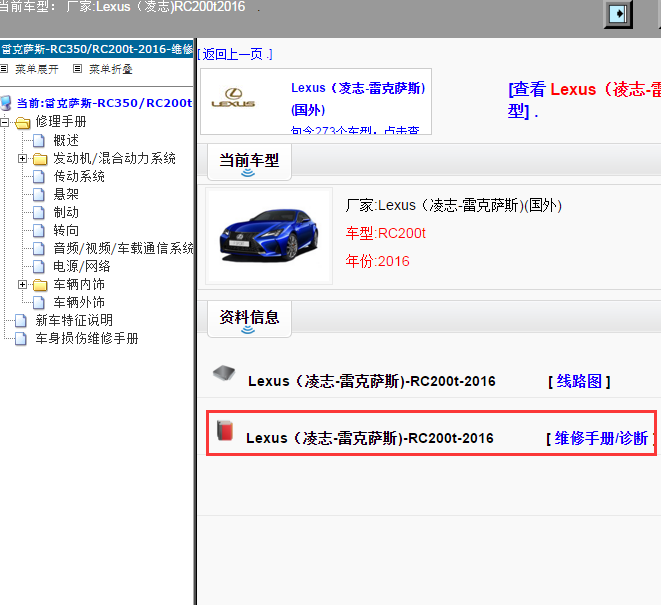Collapse the 修理手册 tree node

click(4, 122)
